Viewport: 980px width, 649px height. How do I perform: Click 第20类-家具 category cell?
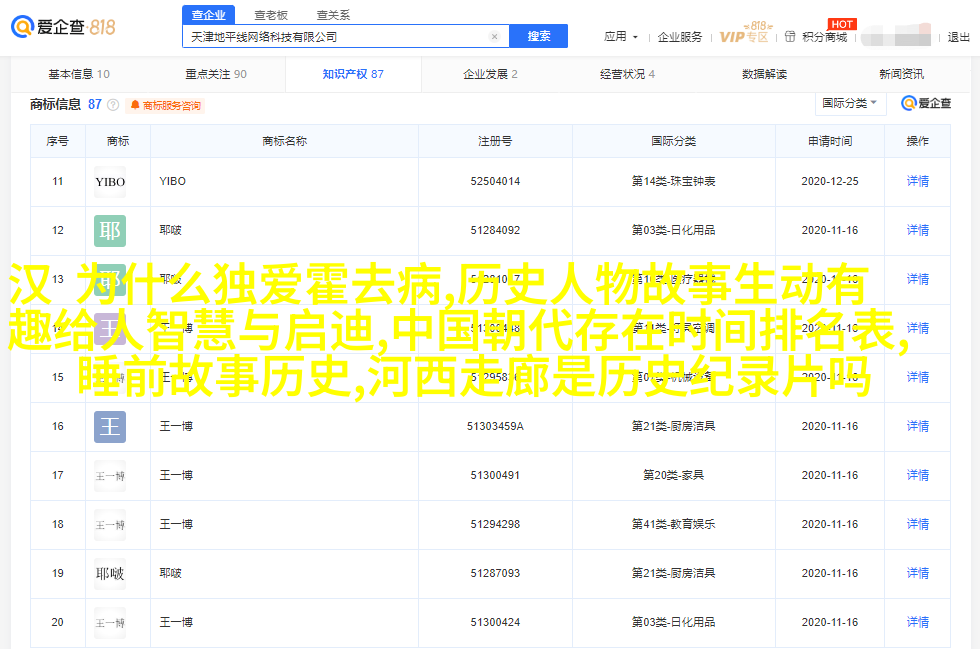pos(673,475)
